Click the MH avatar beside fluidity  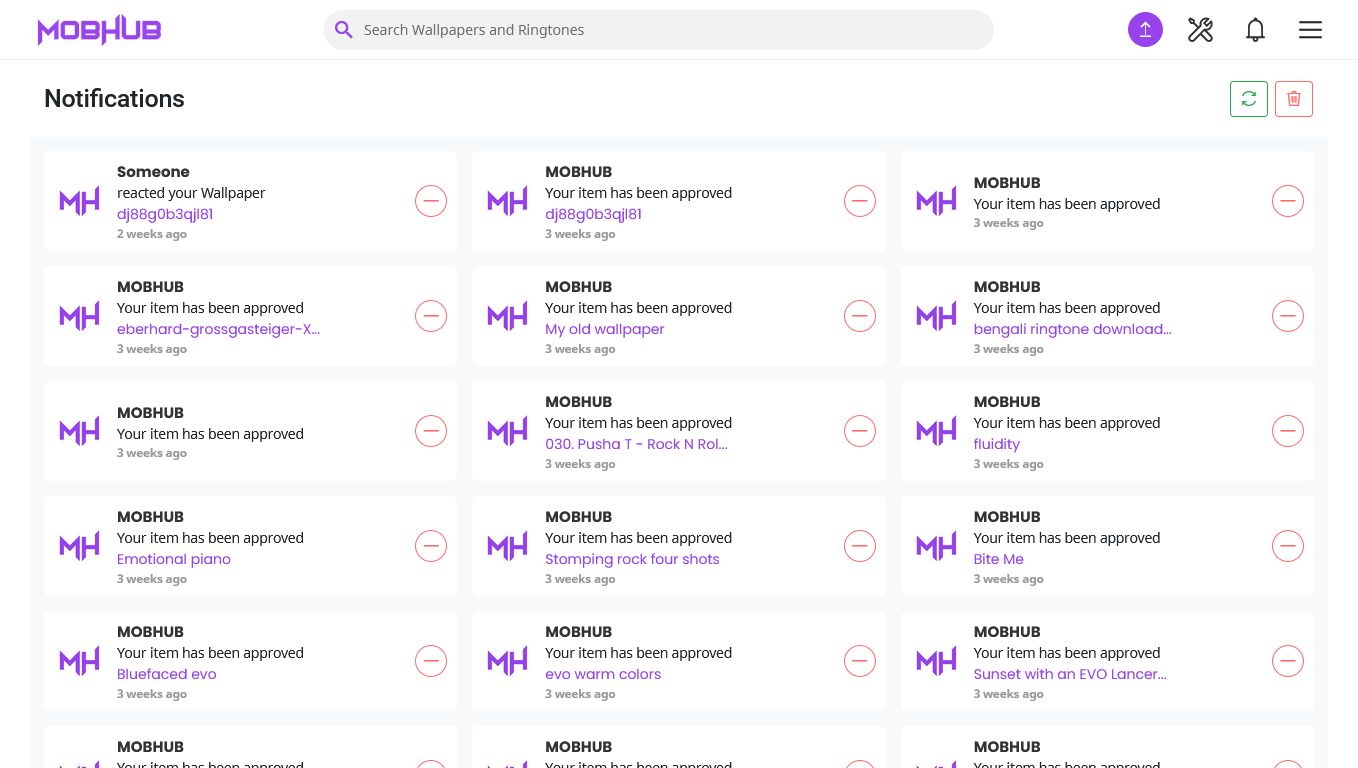pos(936,431)
